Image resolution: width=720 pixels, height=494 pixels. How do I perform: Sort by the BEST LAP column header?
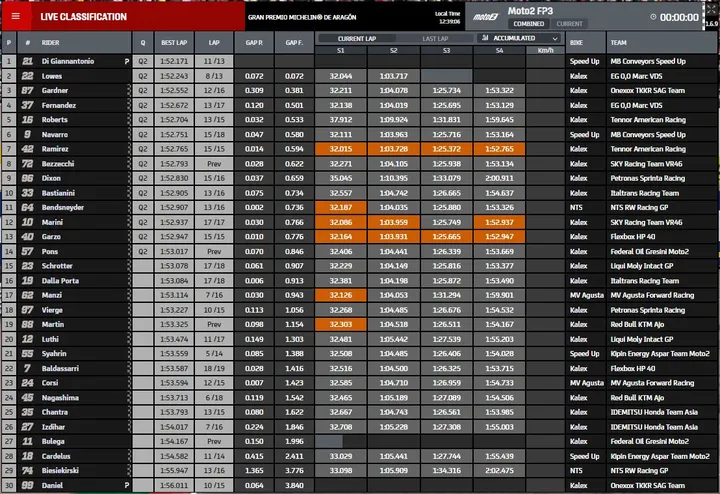[x=174, y=43]
